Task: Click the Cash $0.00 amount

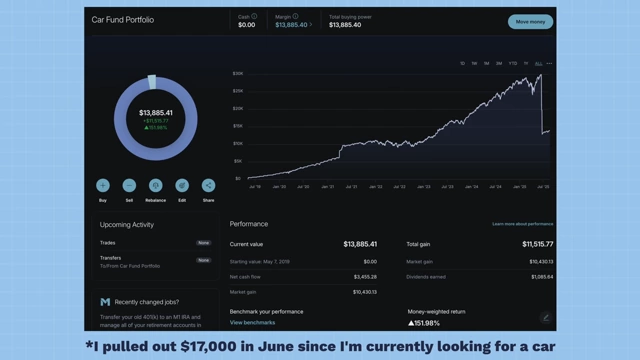Action: pos(247,25)
